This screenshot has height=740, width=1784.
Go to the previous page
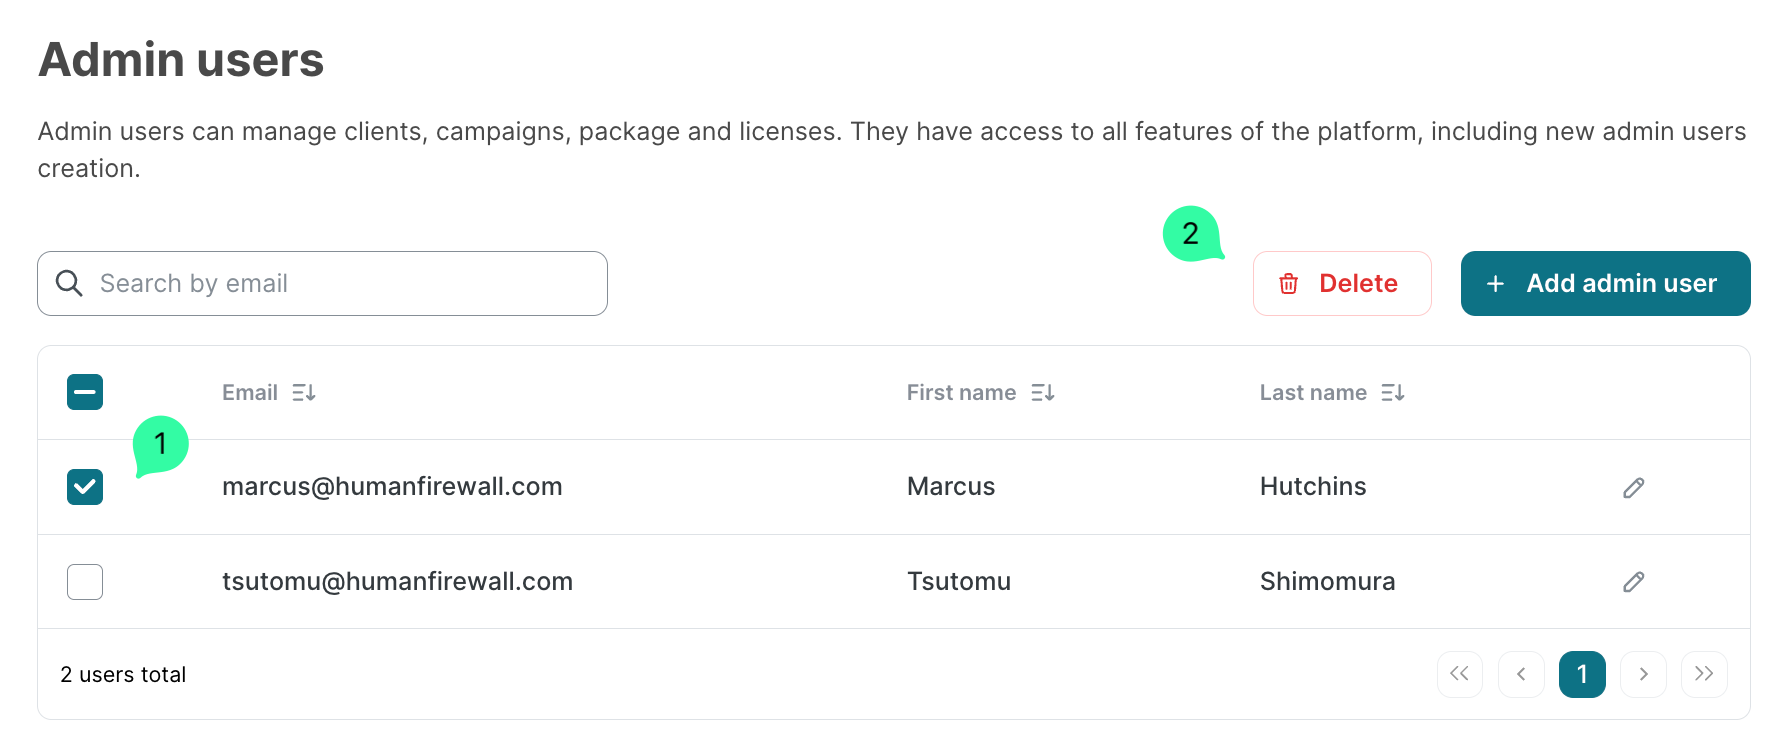click(x=1521, y=674)
